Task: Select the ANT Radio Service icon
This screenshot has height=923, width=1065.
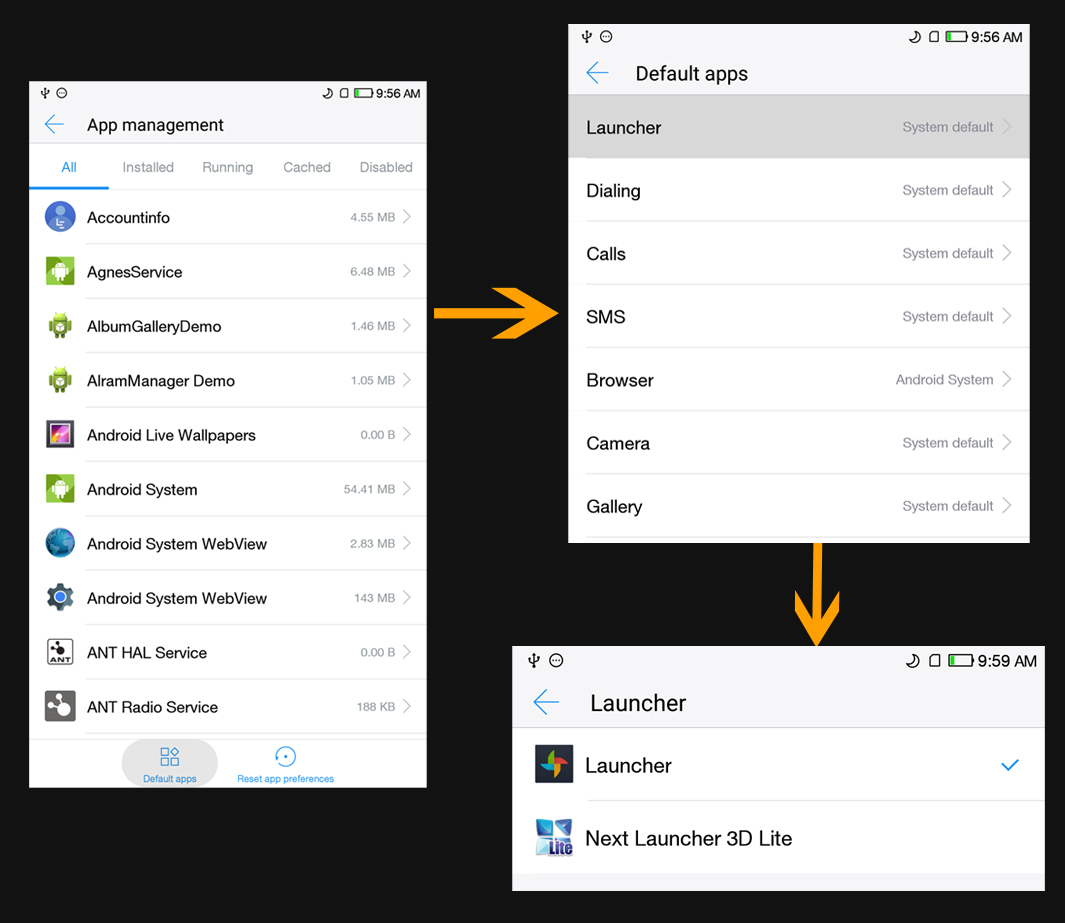Action: click(60, 706)
